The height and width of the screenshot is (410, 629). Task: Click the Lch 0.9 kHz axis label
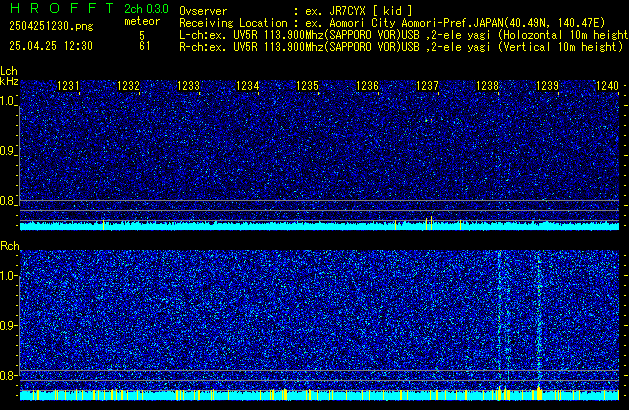tap(7, 151)
